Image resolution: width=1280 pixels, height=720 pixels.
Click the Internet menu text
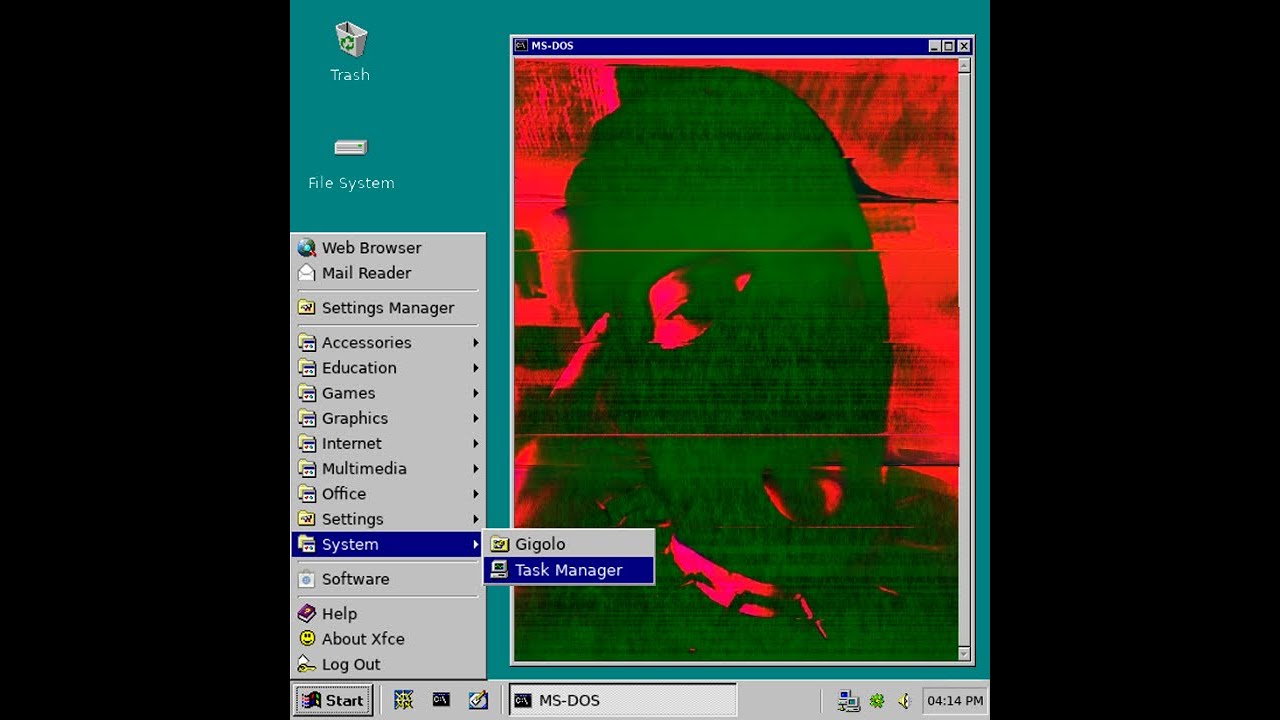[352, 444]
